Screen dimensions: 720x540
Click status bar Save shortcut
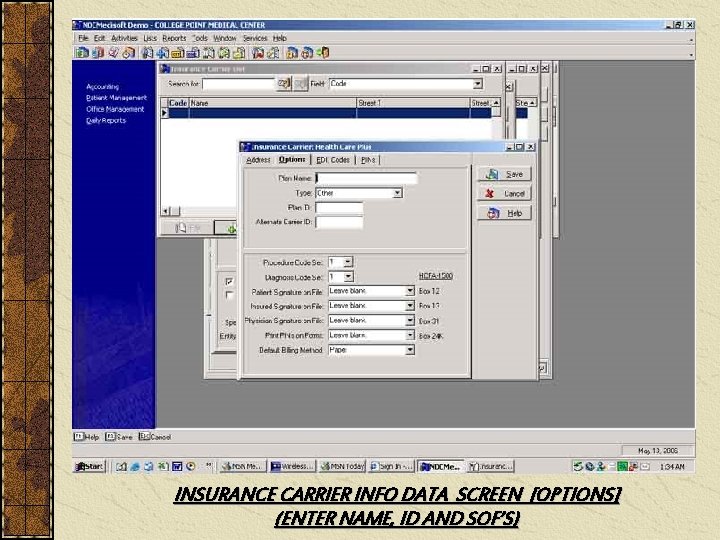click(x=119, y=437)
